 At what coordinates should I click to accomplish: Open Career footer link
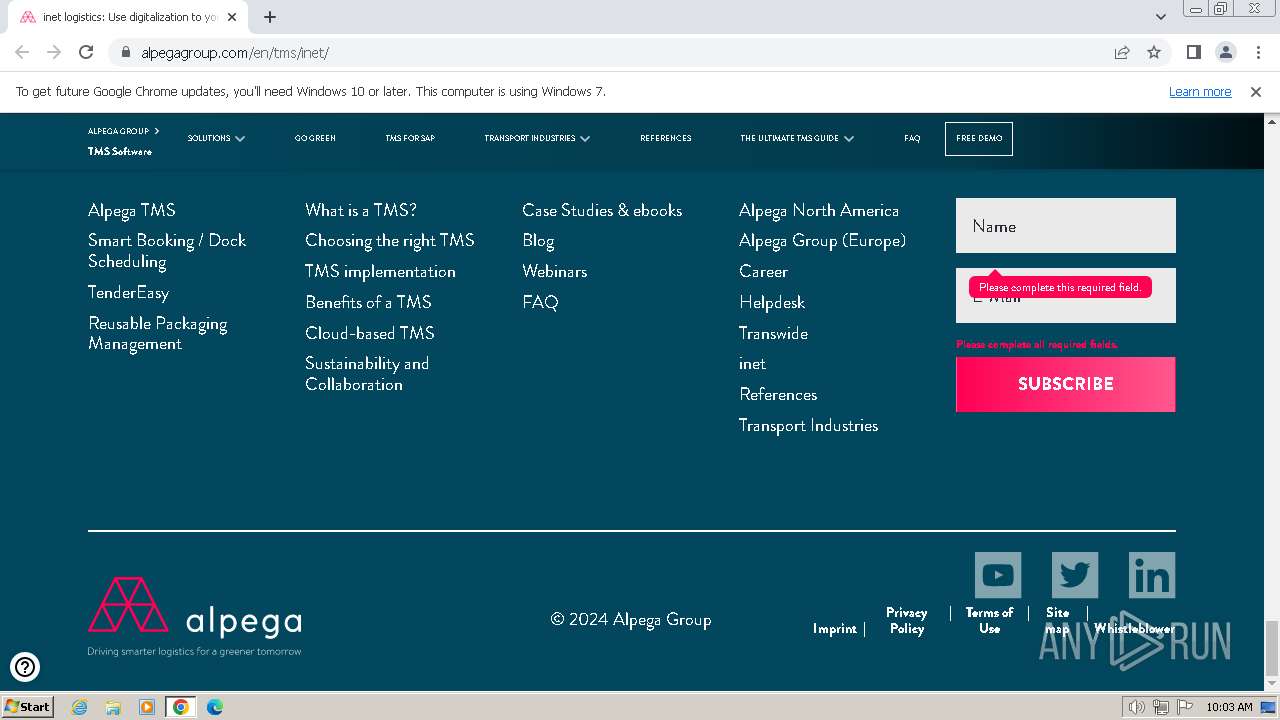pos(763,271)
